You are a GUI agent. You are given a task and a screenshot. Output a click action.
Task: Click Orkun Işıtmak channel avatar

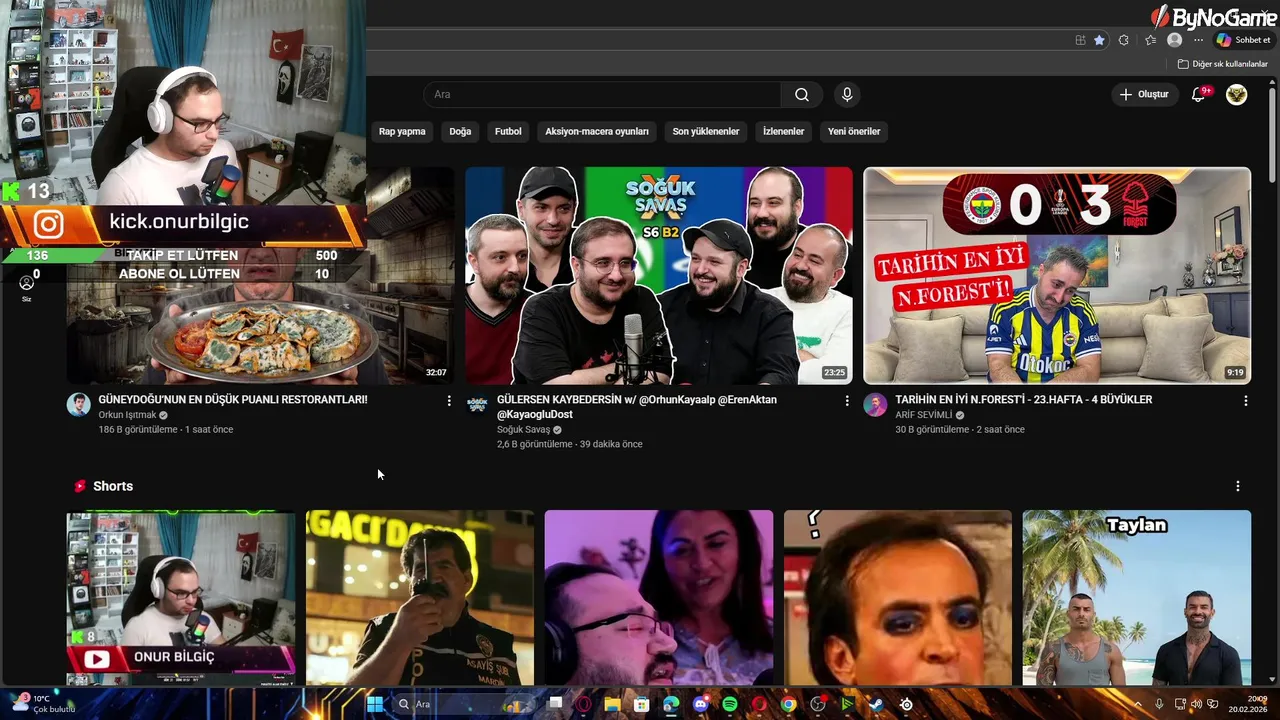[78, 404]
